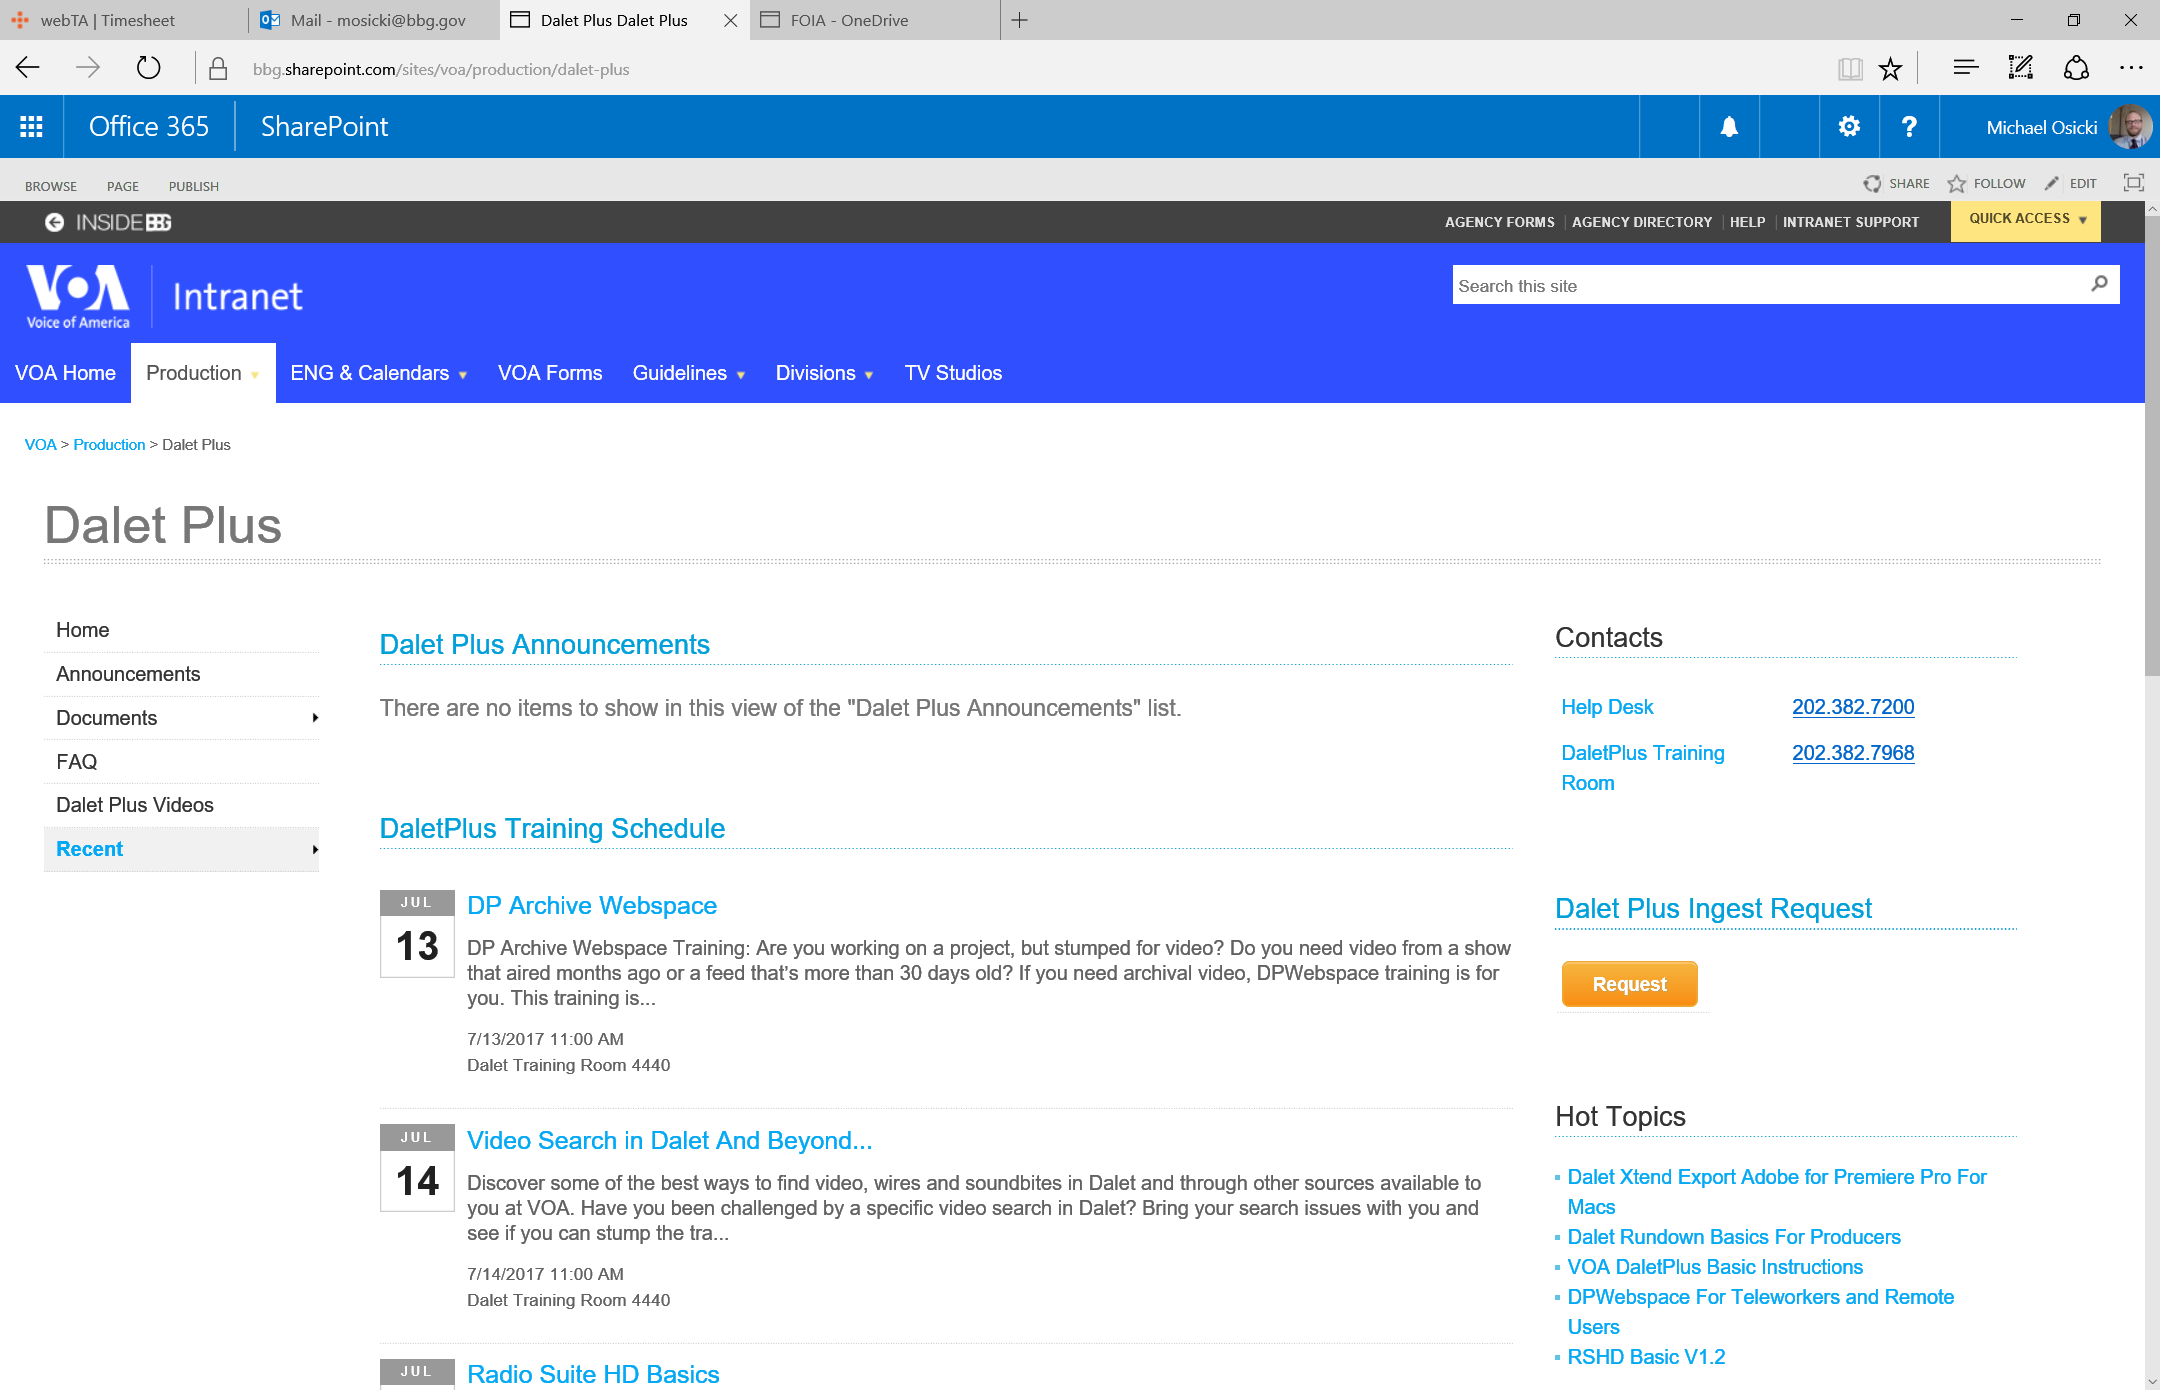Click the page vertical scrollbar thumb
Screen dimensions: 2160x1390
2152,446
